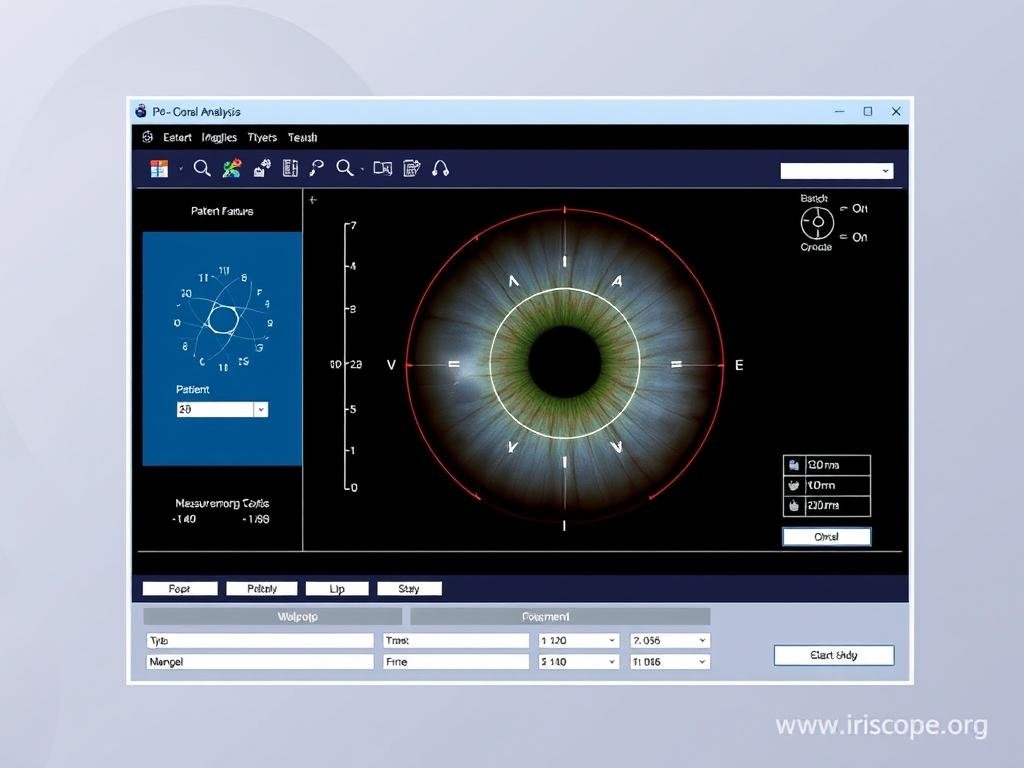Select the magnifier zoom tool in the toolbar
Viewport: 1024px width, 768px height.
[201, 168]
